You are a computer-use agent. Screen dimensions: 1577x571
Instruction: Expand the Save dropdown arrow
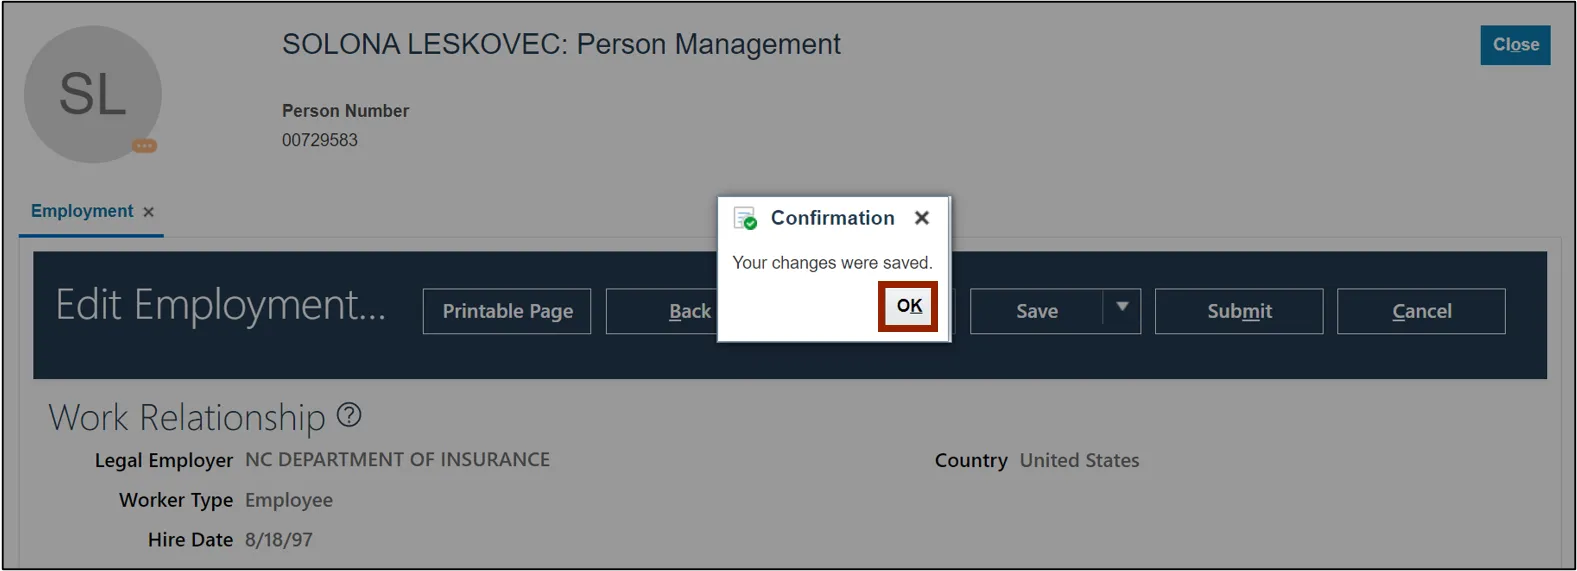click(x=1122, y=308)
